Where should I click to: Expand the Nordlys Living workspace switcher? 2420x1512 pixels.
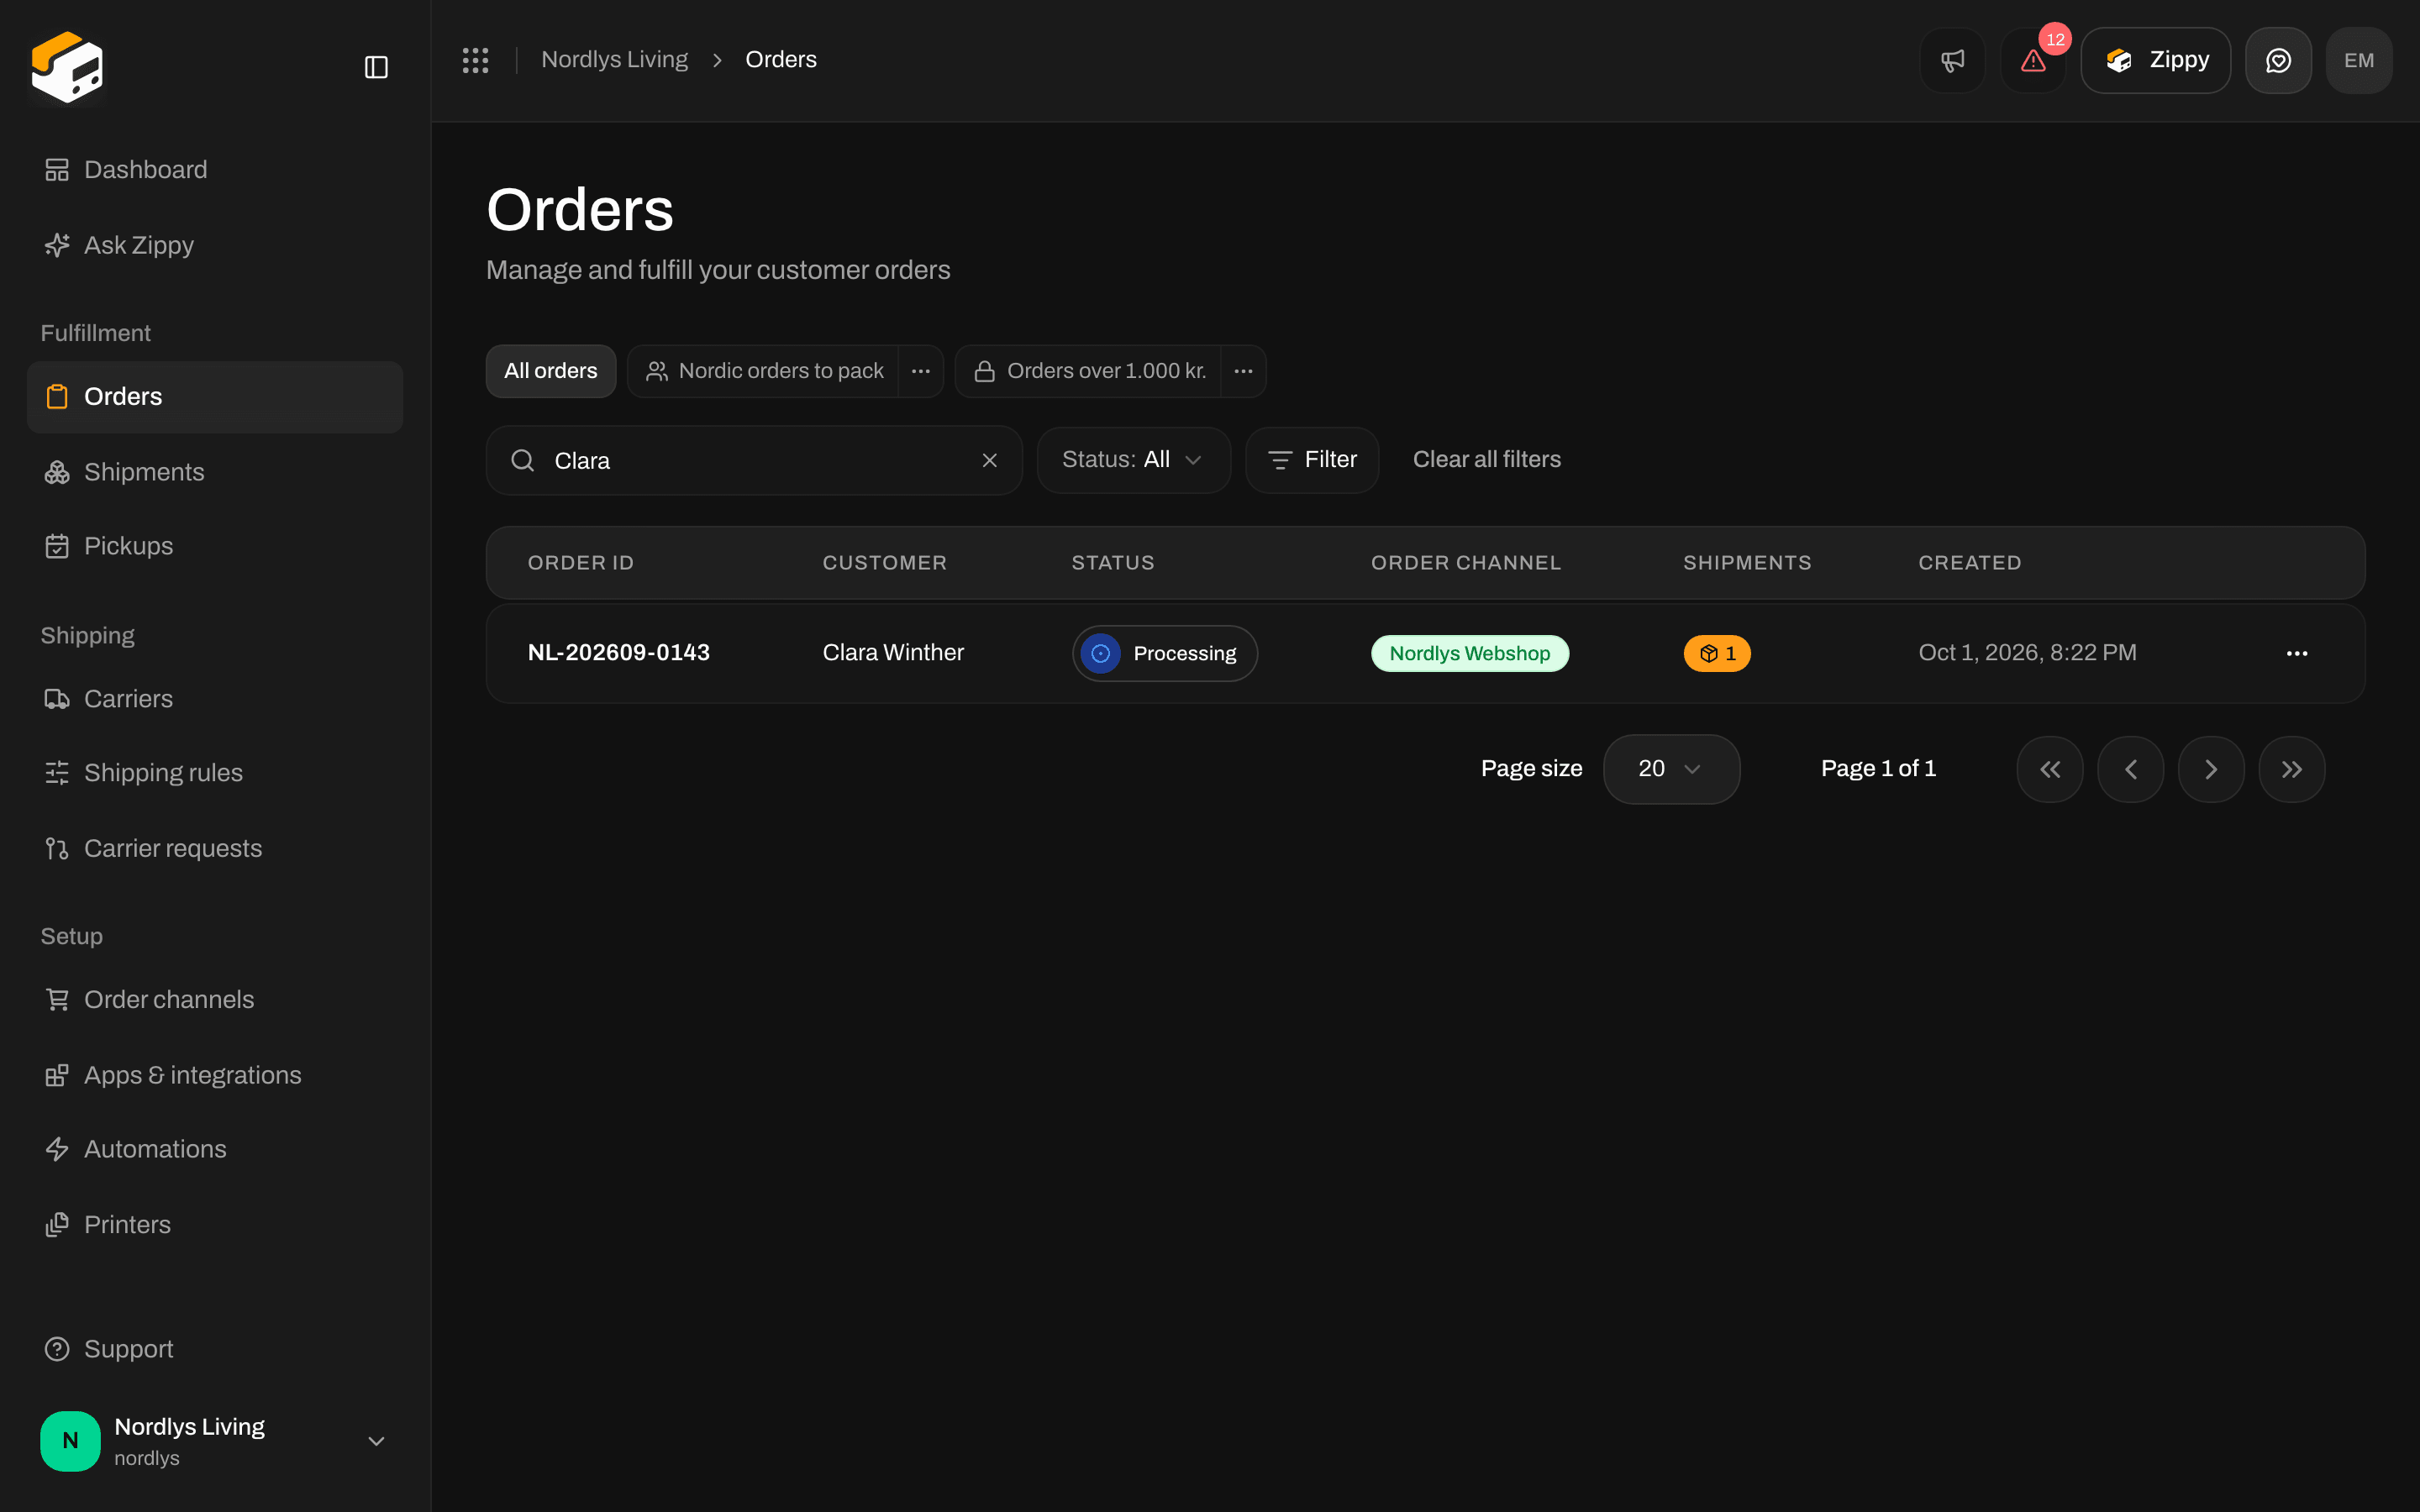point(214,1441)
